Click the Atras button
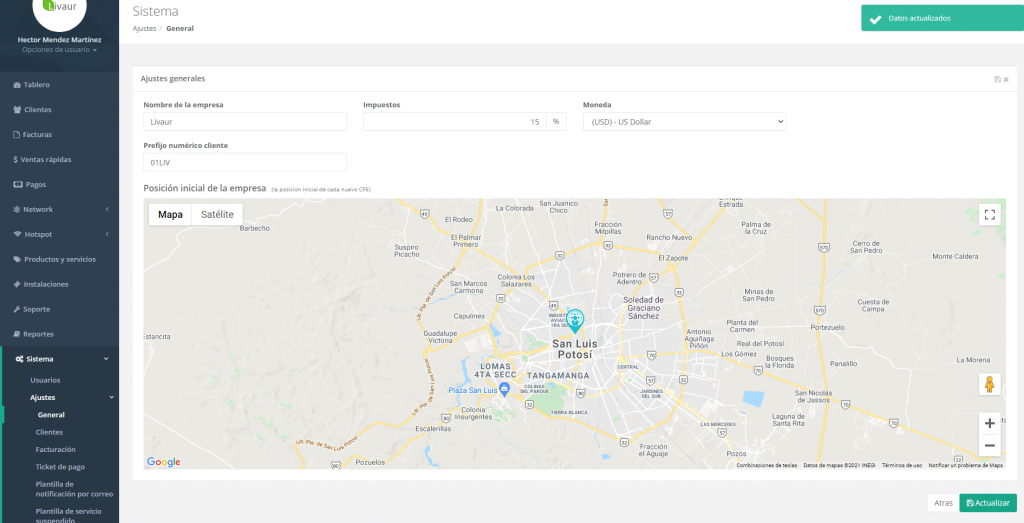Screen dimensions: 1024x523 coord(943,503)
